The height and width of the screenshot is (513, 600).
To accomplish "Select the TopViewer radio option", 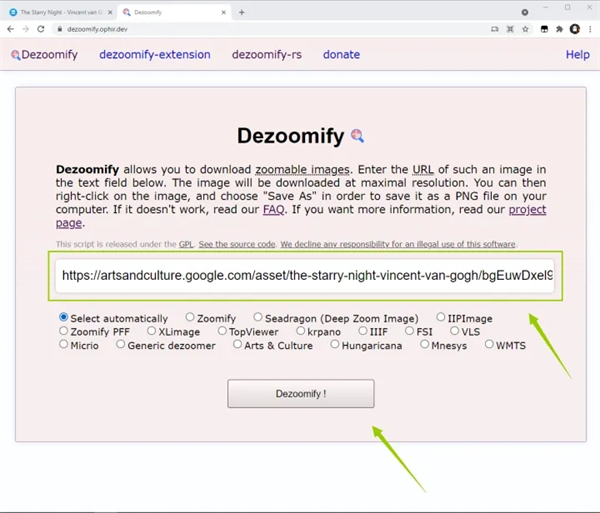I will (222, 331).
